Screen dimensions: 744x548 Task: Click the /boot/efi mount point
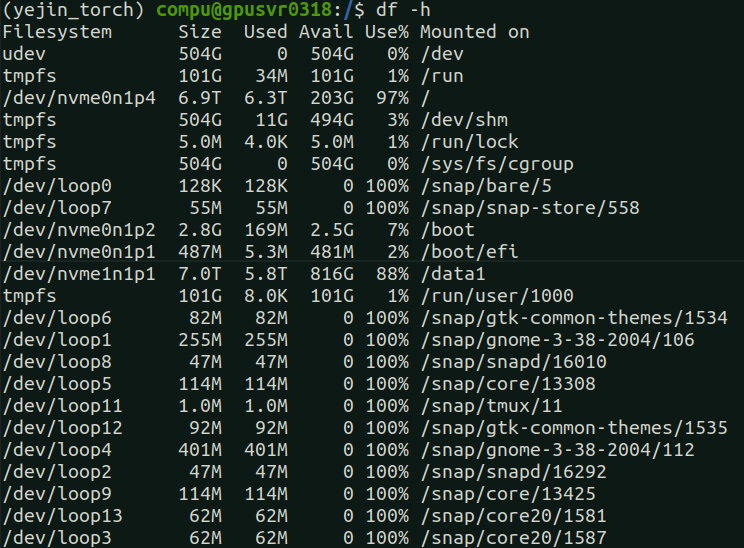pos(470,252)
